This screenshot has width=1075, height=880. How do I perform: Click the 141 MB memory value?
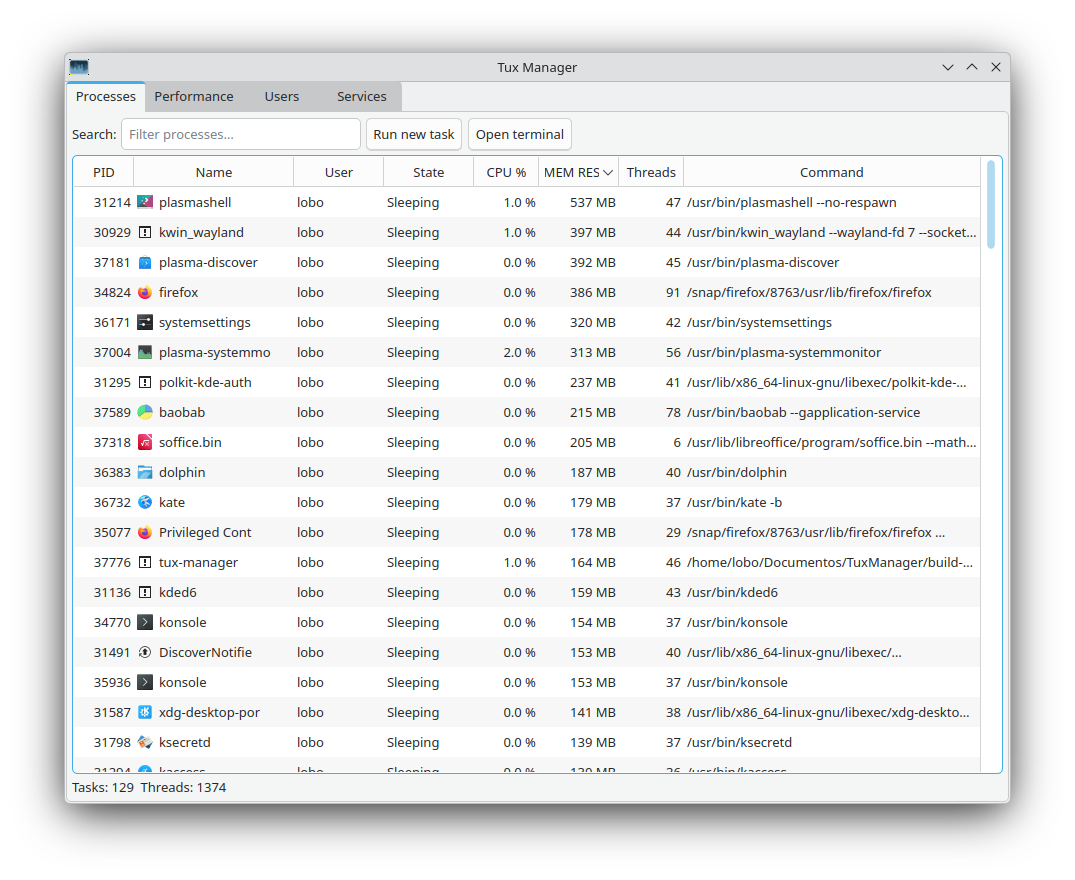click(592, 713)
